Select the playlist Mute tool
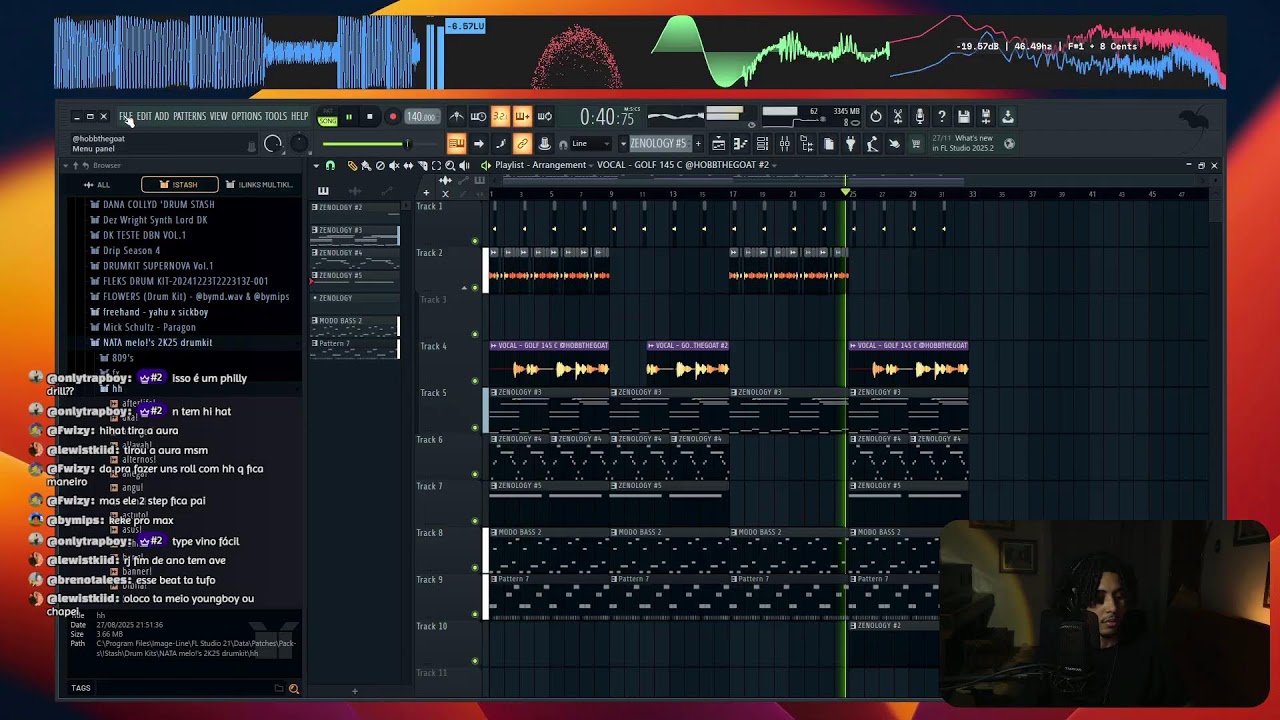This screenshot has width=1280, height=720. 394,165
